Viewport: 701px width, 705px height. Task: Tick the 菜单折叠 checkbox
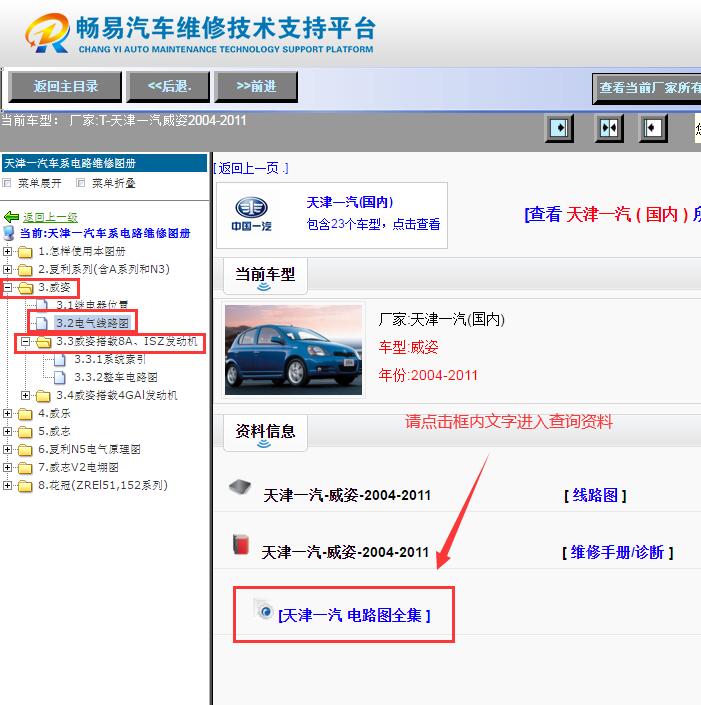point(80,183)
